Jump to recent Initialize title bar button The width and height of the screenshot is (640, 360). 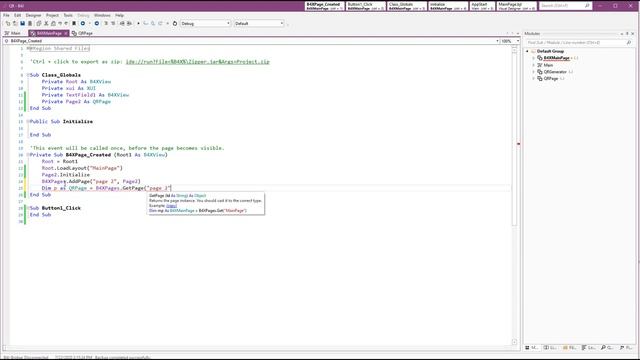[448, 6]
